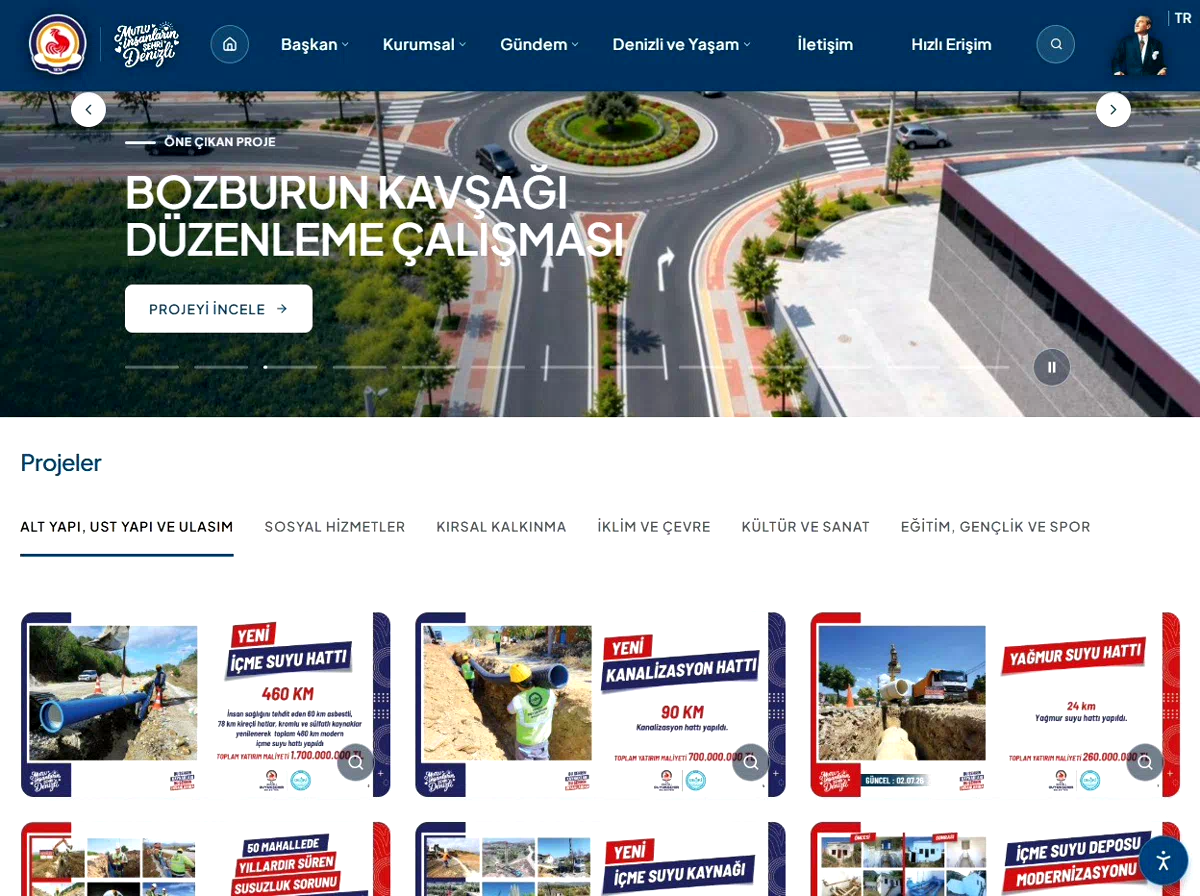This screenshot has height=896, width=1200.
Task: Select the Kırsal Kalkınma tab
Action: pyautogui.click(x=501, y=527)
